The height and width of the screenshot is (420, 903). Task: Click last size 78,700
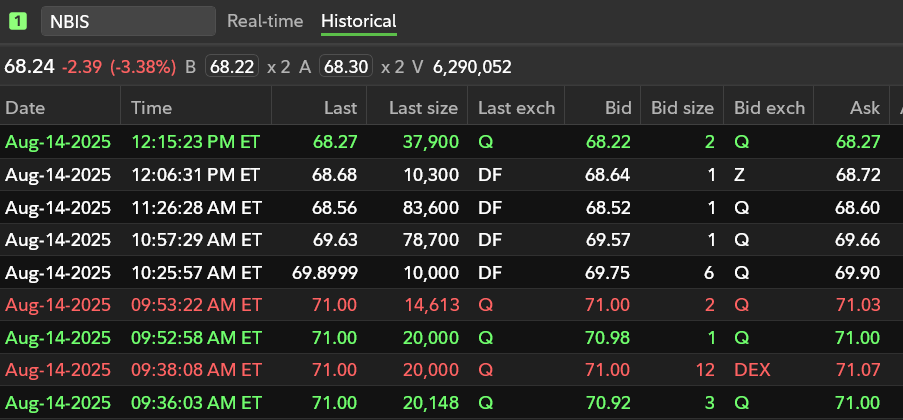[x=430, y=239]
